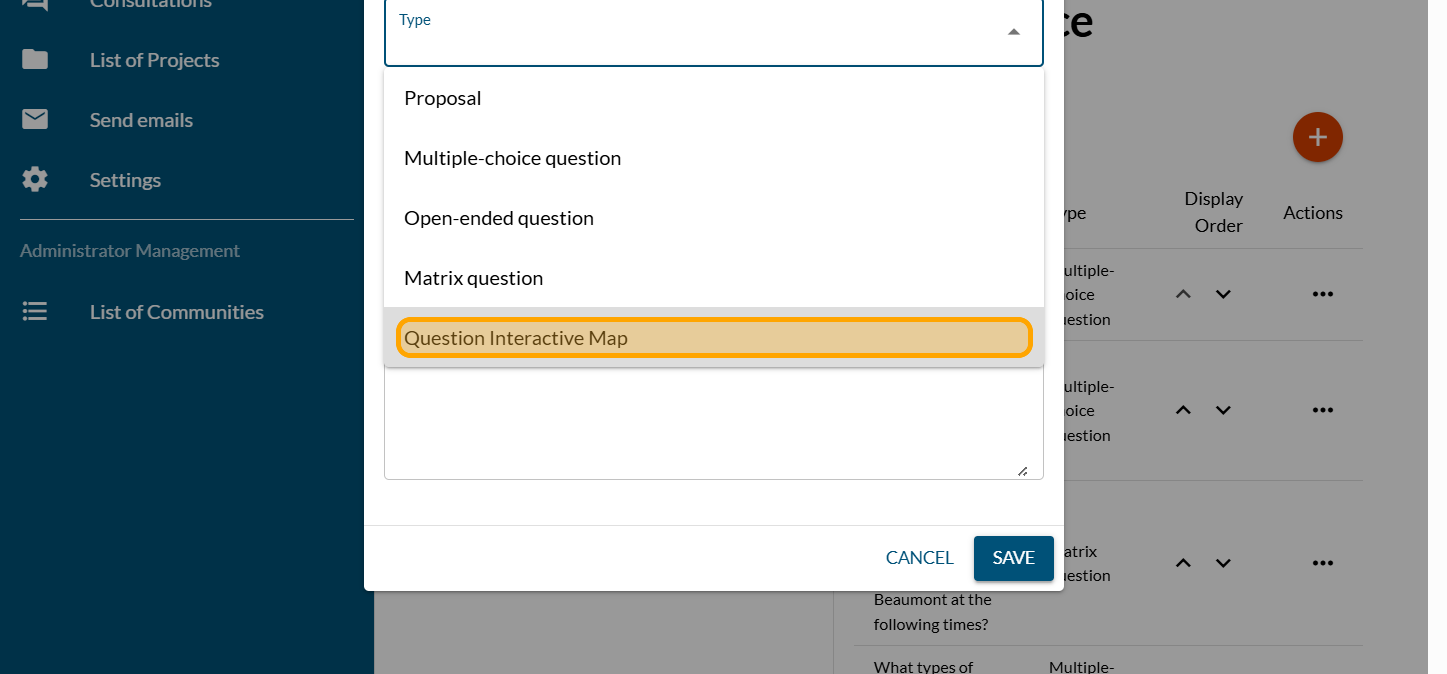
Task: Open actions menu for third table row
Action: click(x=1322, y=563)
